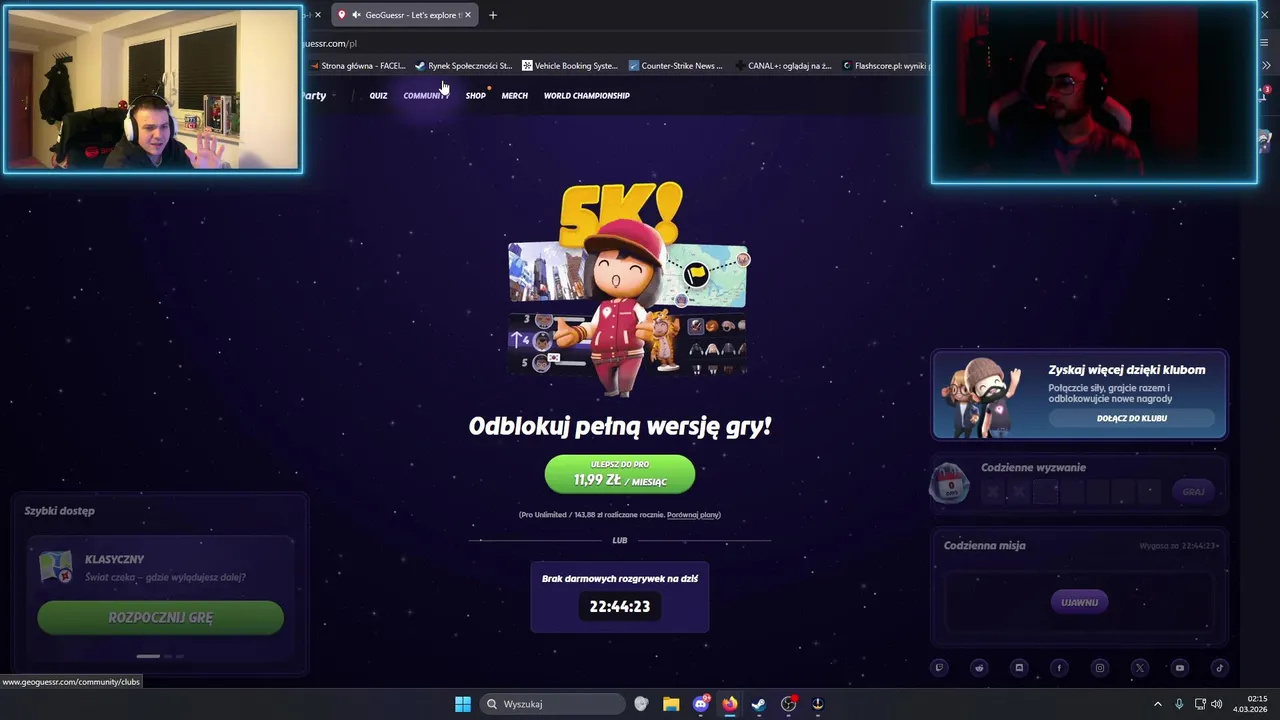Click the daily challenge Graj button
Screen dimensions: 1280x720
tap(1193, 492)
